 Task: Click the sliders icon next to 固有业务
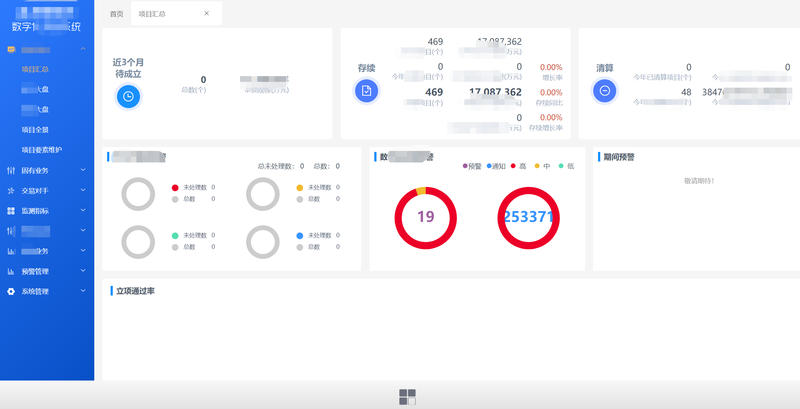[x=11, y=170]
